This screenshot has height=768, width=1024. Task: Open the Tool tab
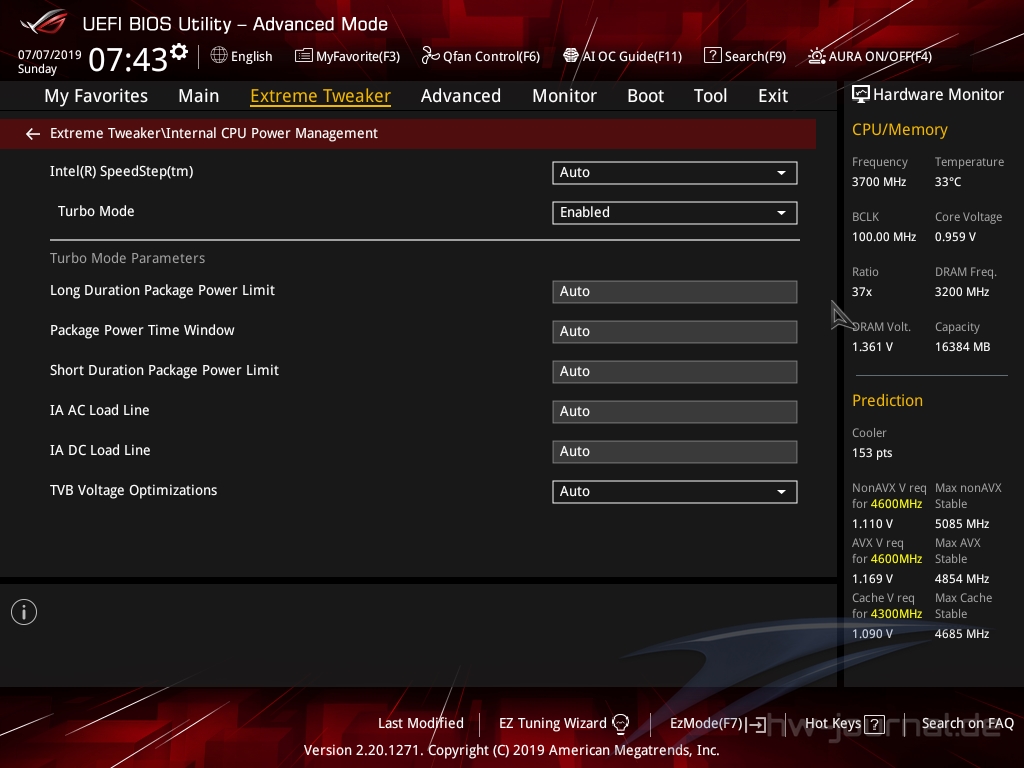(x=710, y=95)
